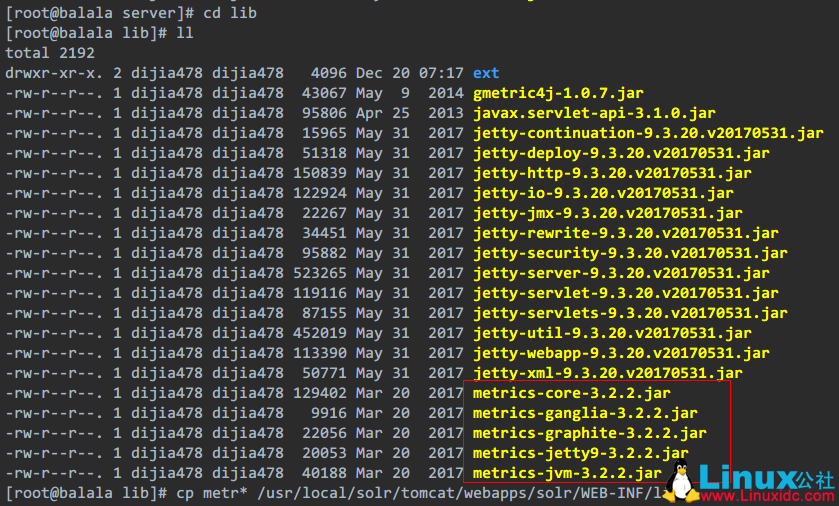Click jetty-server-9.3.20.v20170531.jar
Viewport: 839px width, 506px height.
tap(621, 273)
